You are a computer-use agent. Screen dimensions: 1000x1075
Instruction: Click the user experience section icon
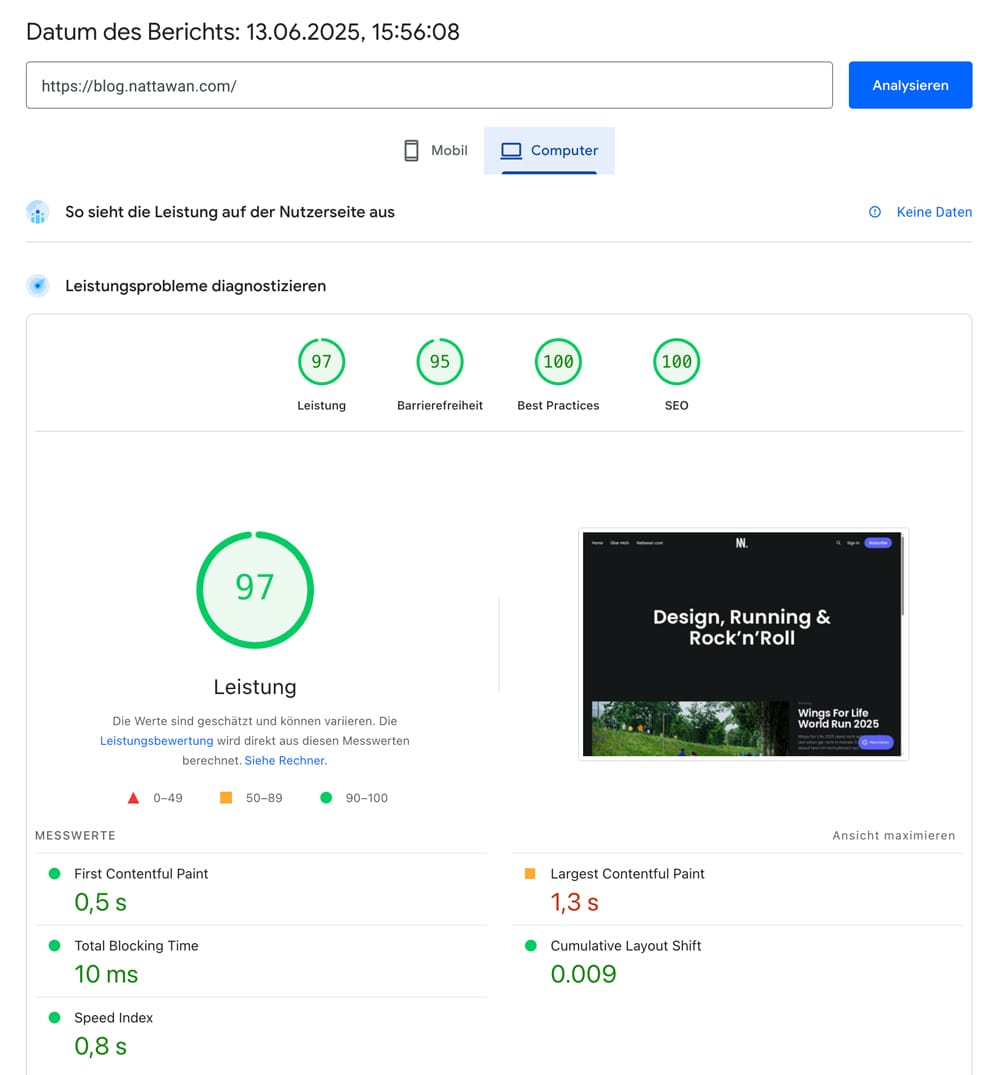coord(38,212)
